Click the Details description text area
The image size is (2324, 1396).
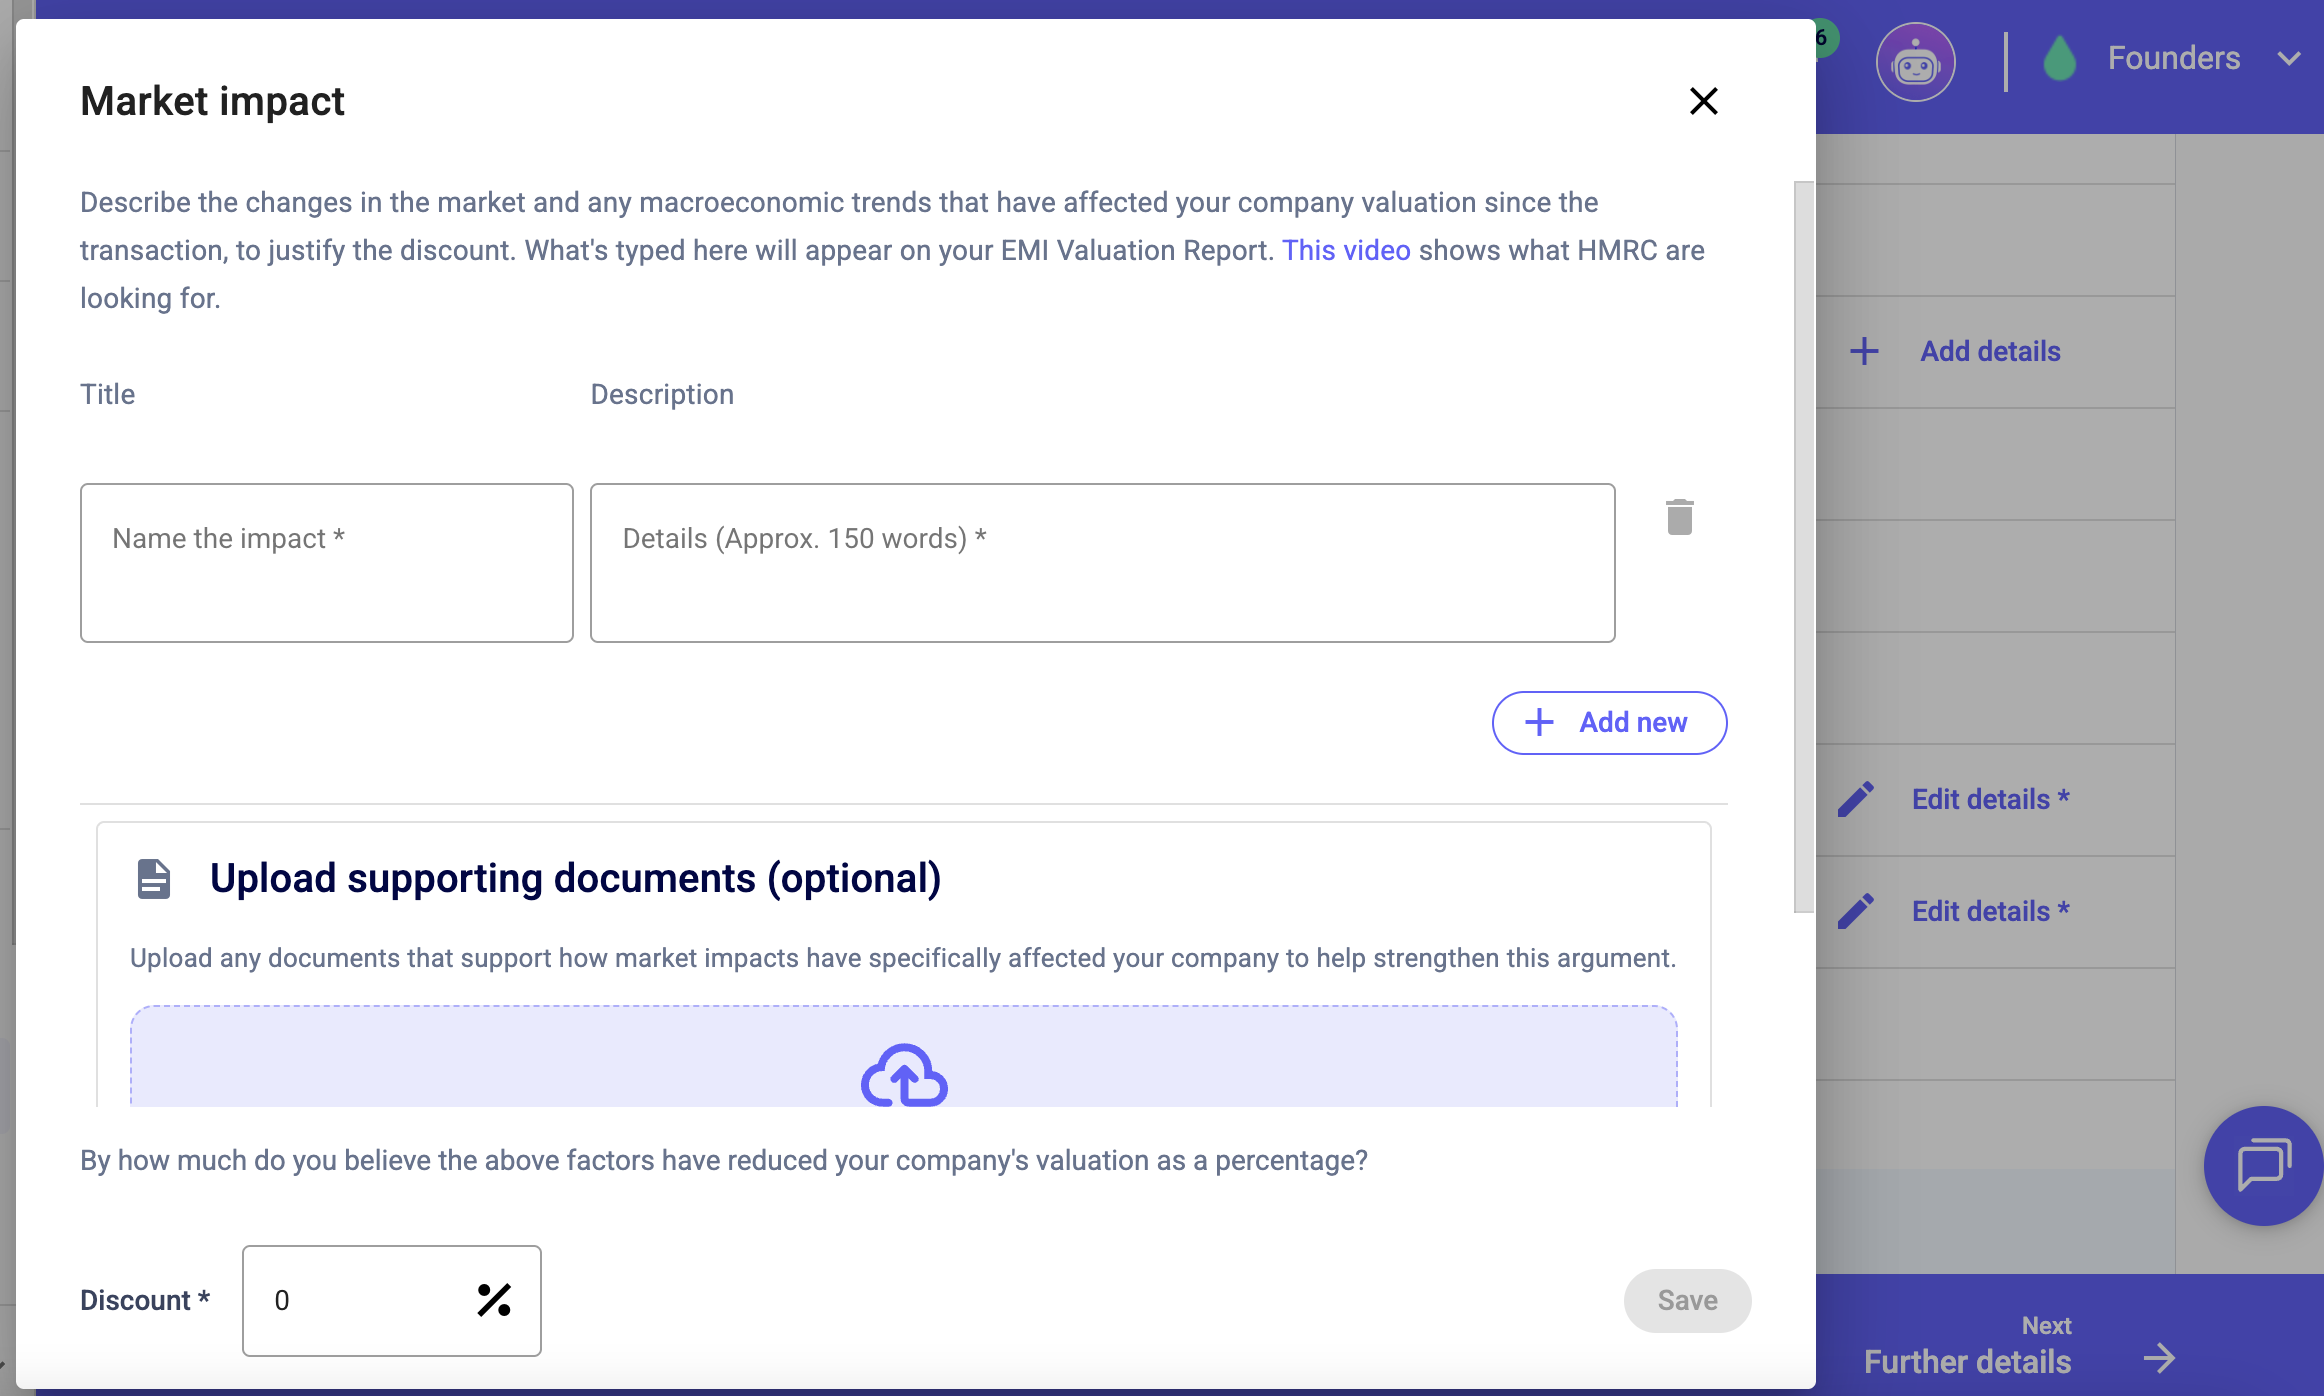1102,563
